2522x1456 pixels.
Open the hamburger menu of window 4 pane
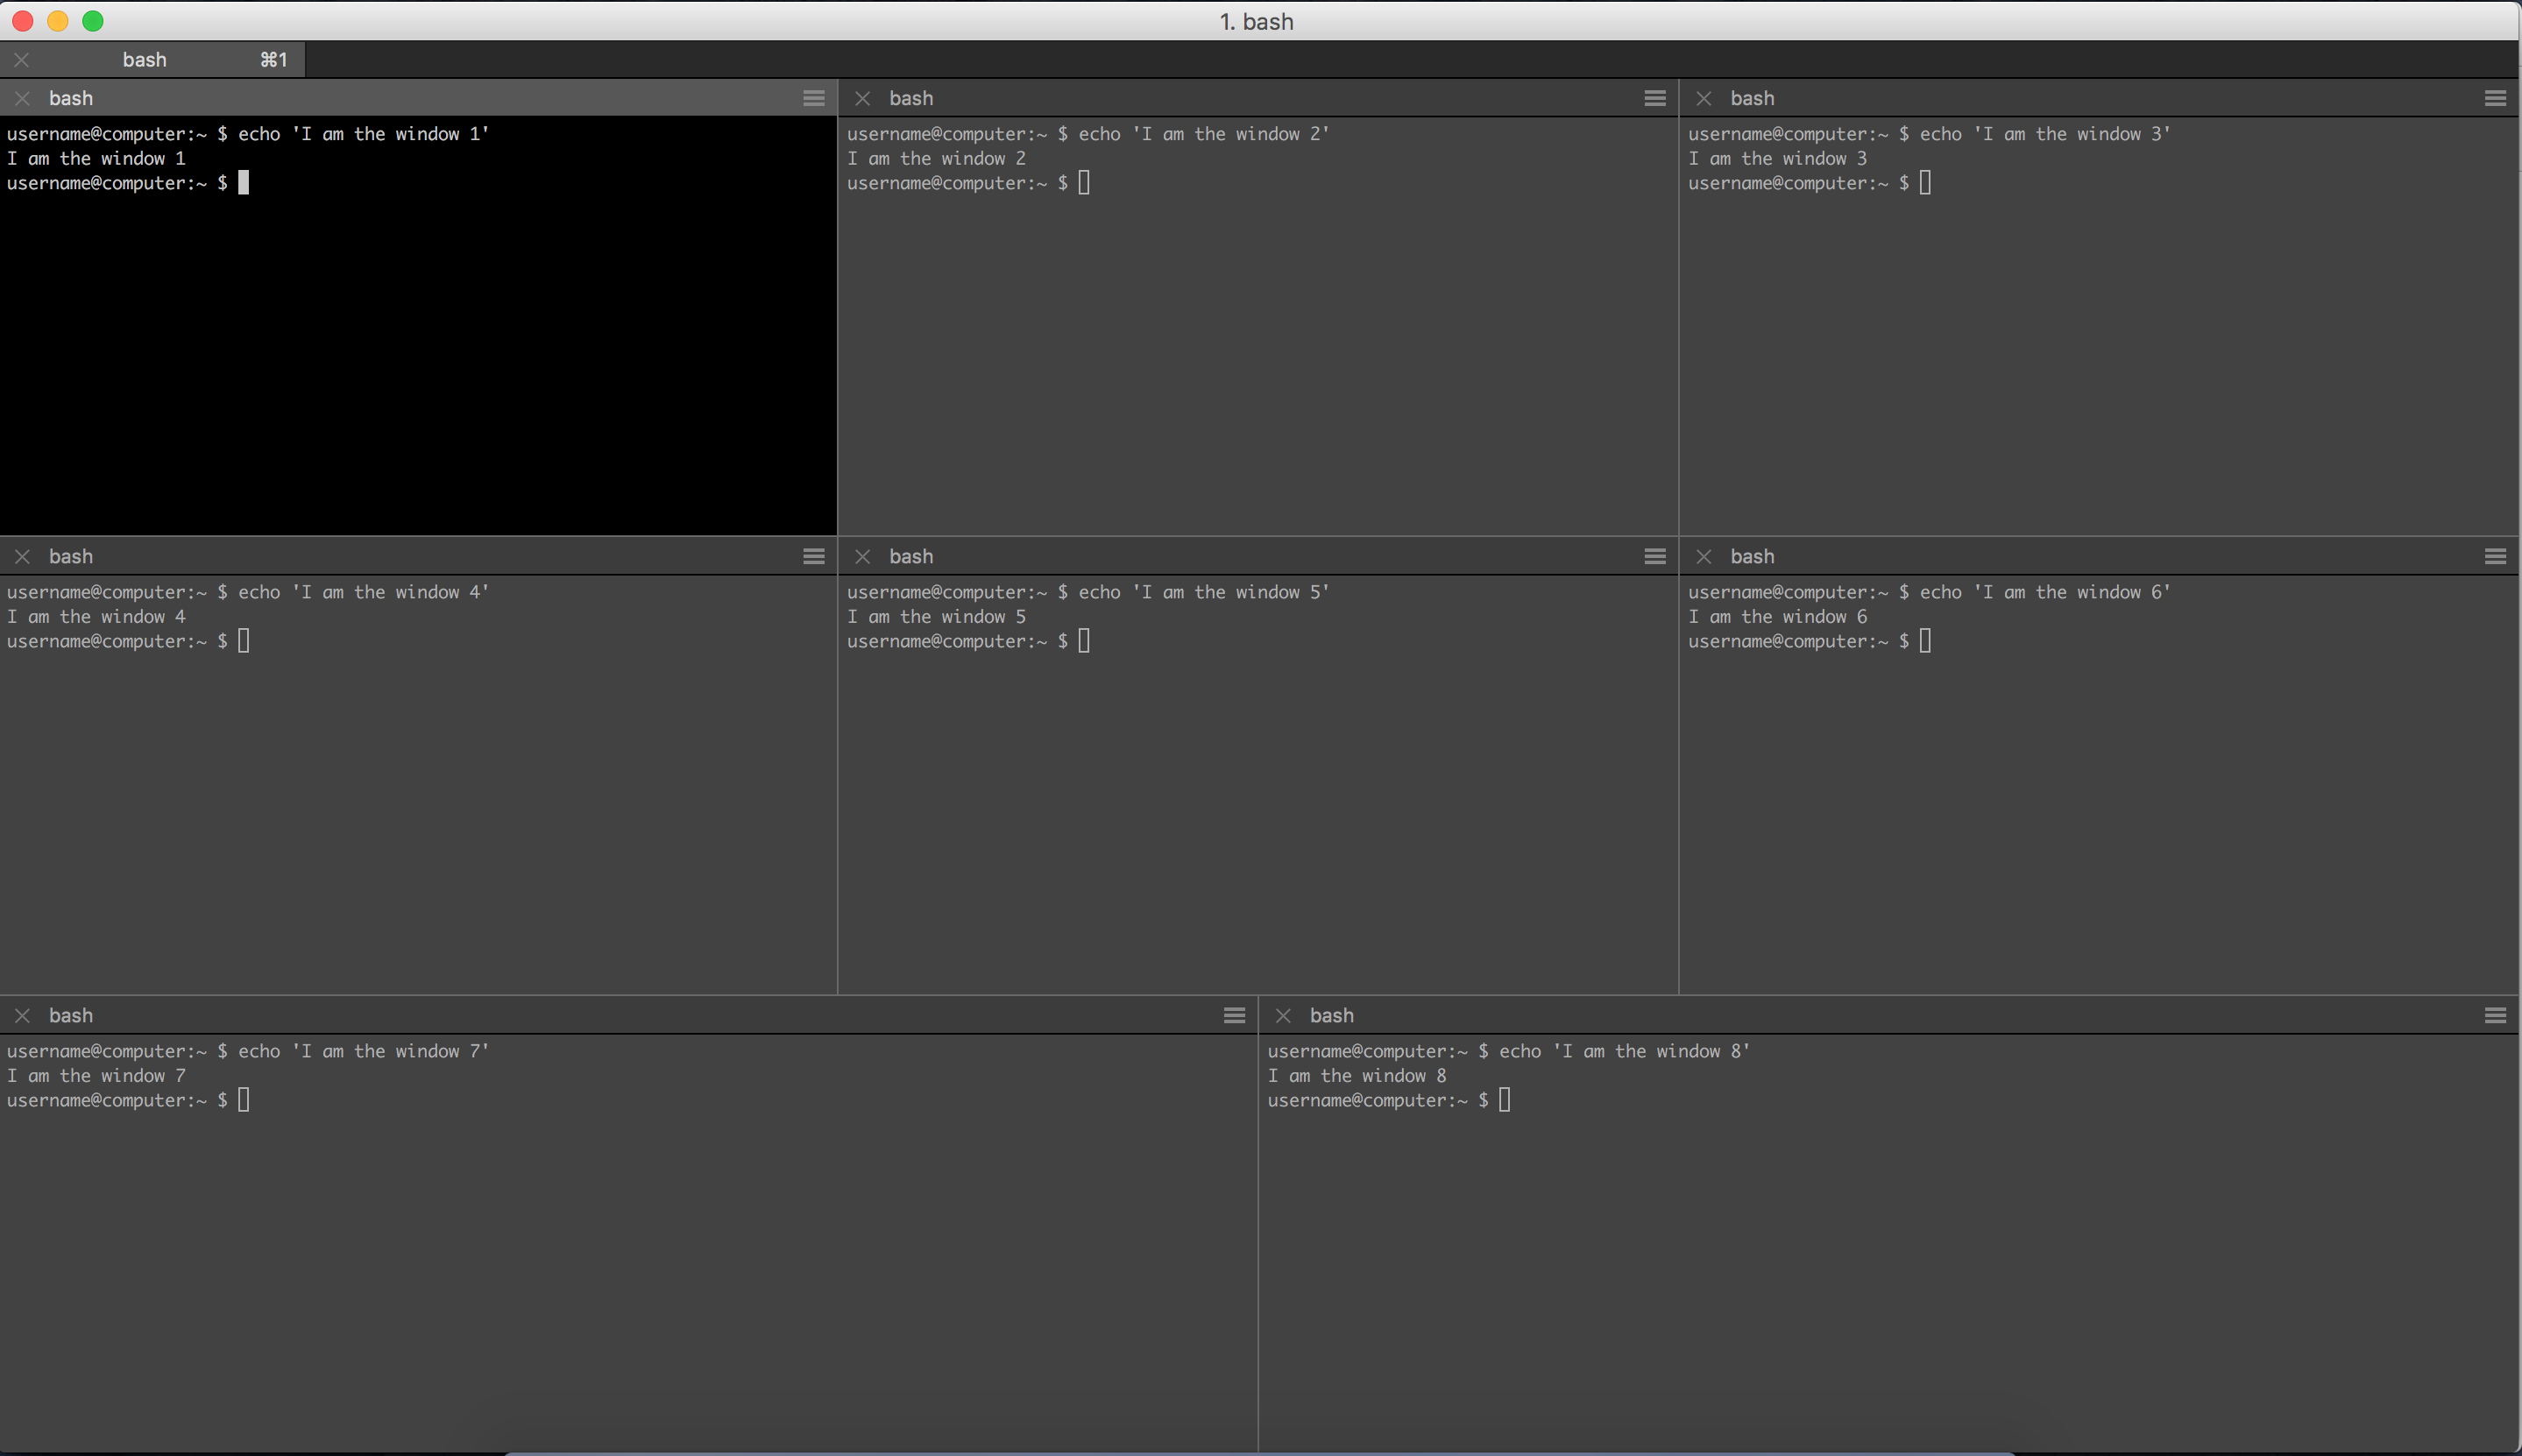pyautogui.click(x=814, y=556)
